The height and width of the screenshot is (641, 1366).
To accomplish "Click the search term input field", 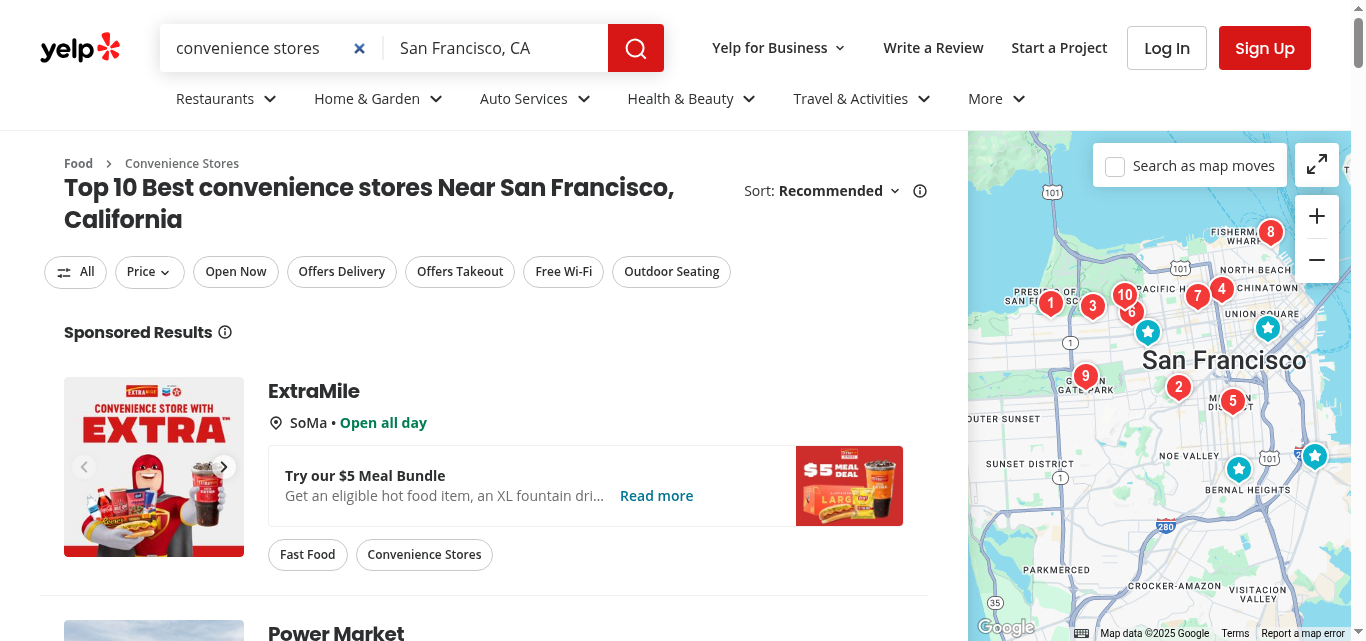I will (x=258, y=48).
